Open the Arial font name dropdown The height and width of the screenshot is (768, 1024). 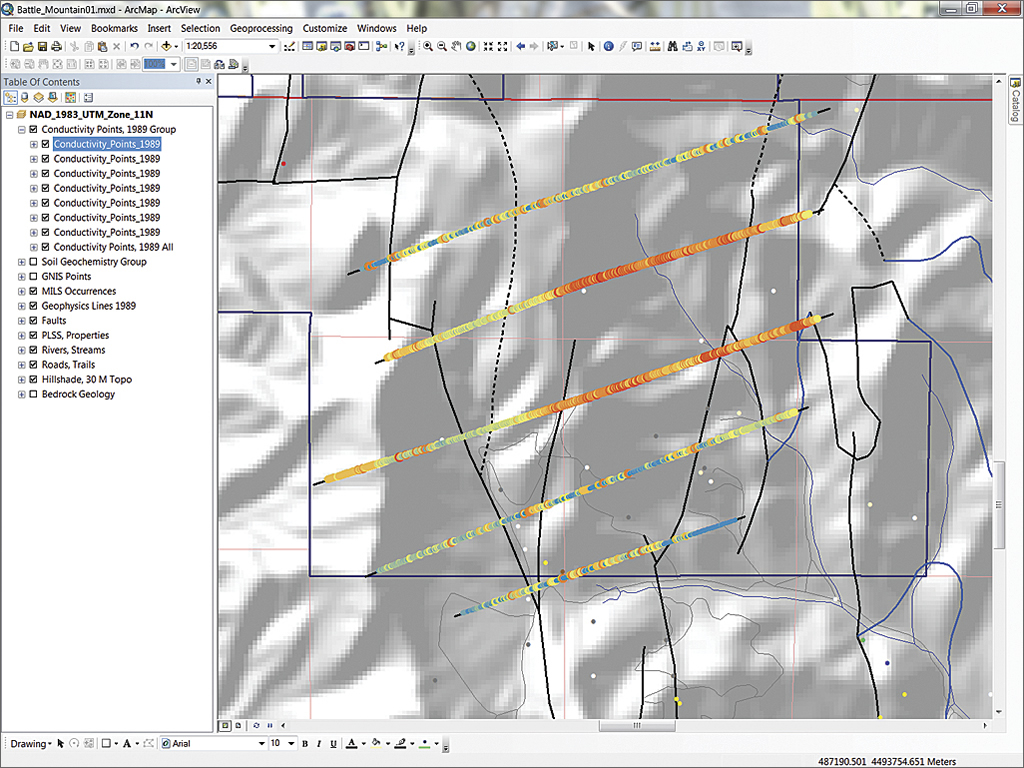(263, 744)
